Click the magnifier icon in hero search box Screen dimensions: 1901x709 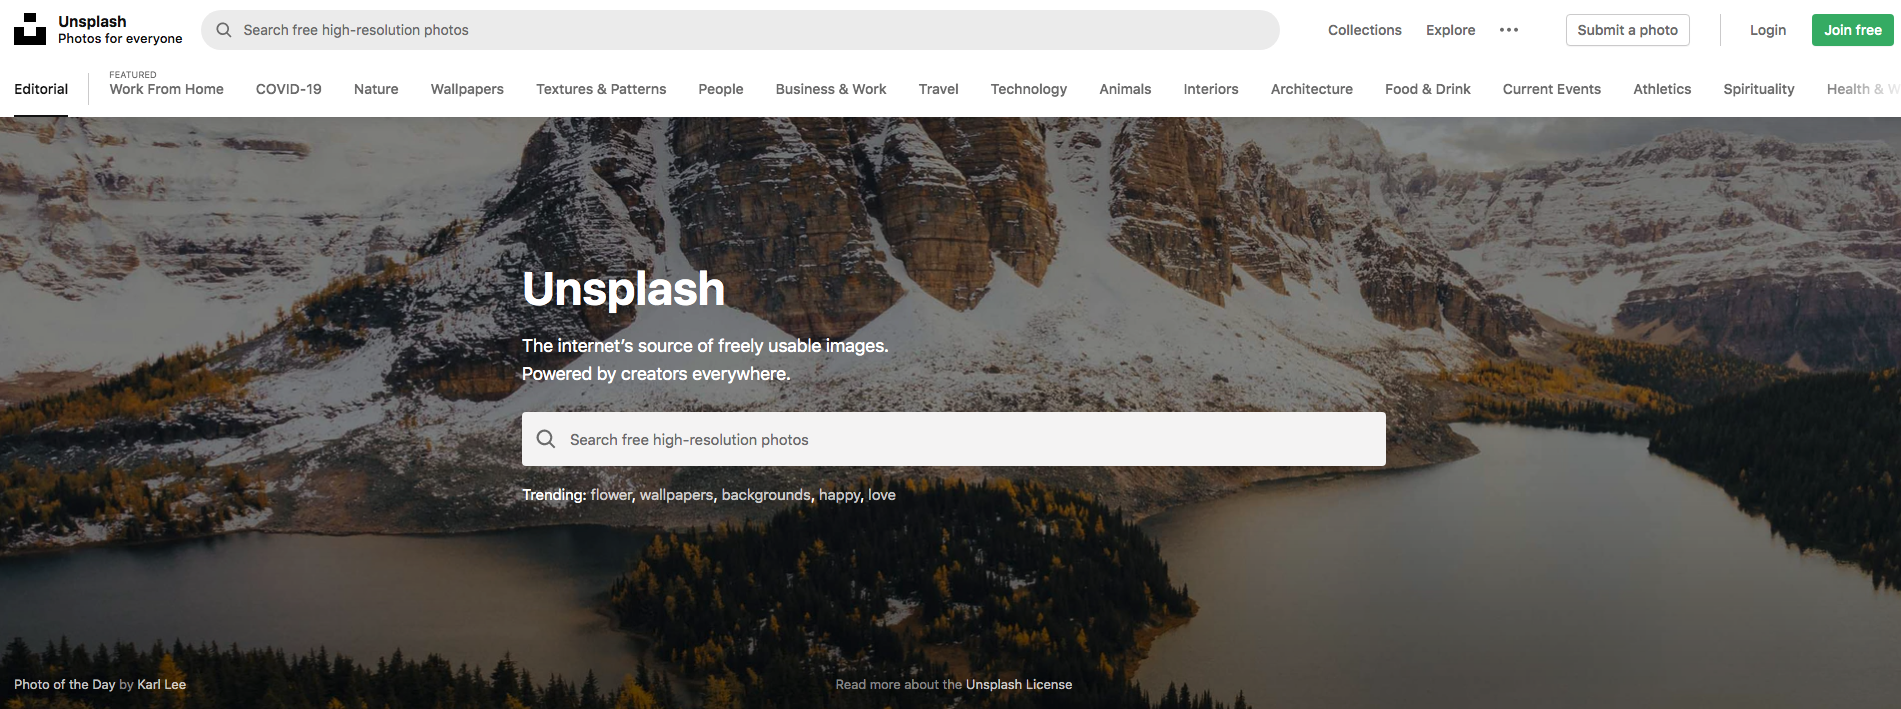pos(546,439)
